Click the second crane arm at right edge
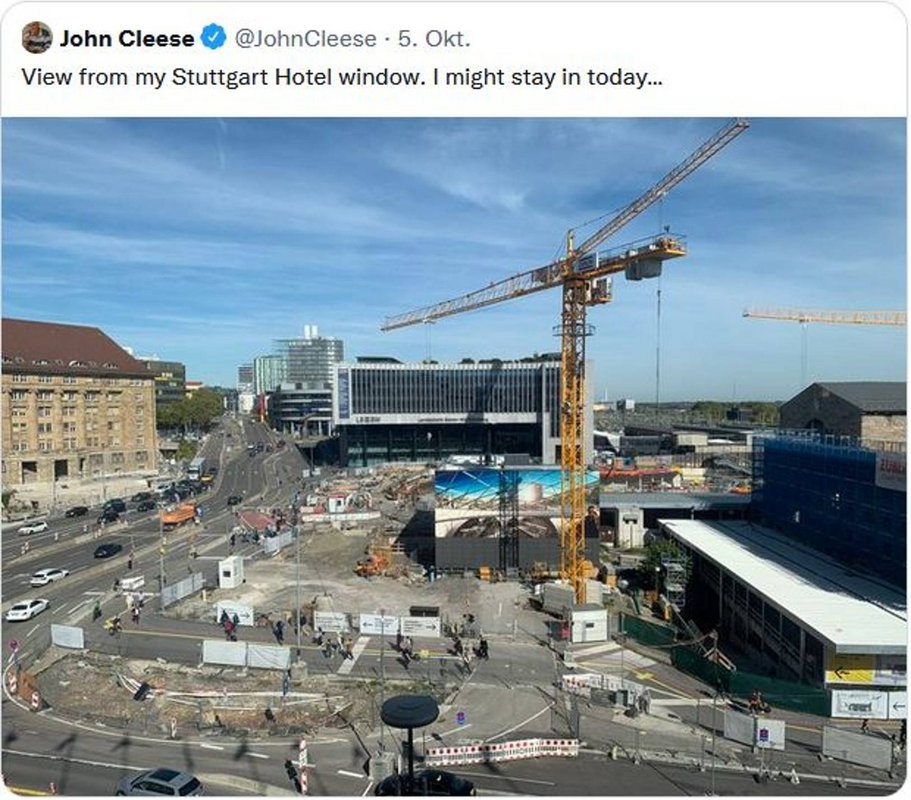 coord(824,317)
